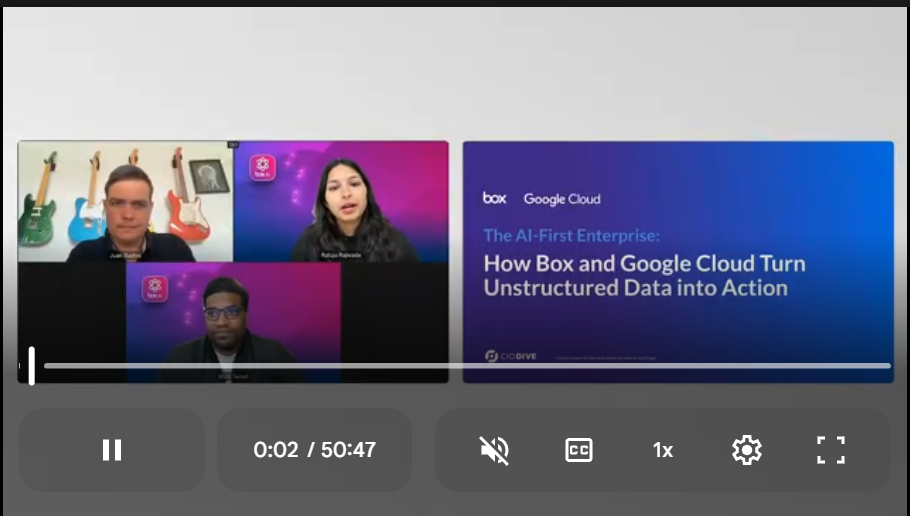Click the presentation slide titled AI-First Enterprise

678,262
